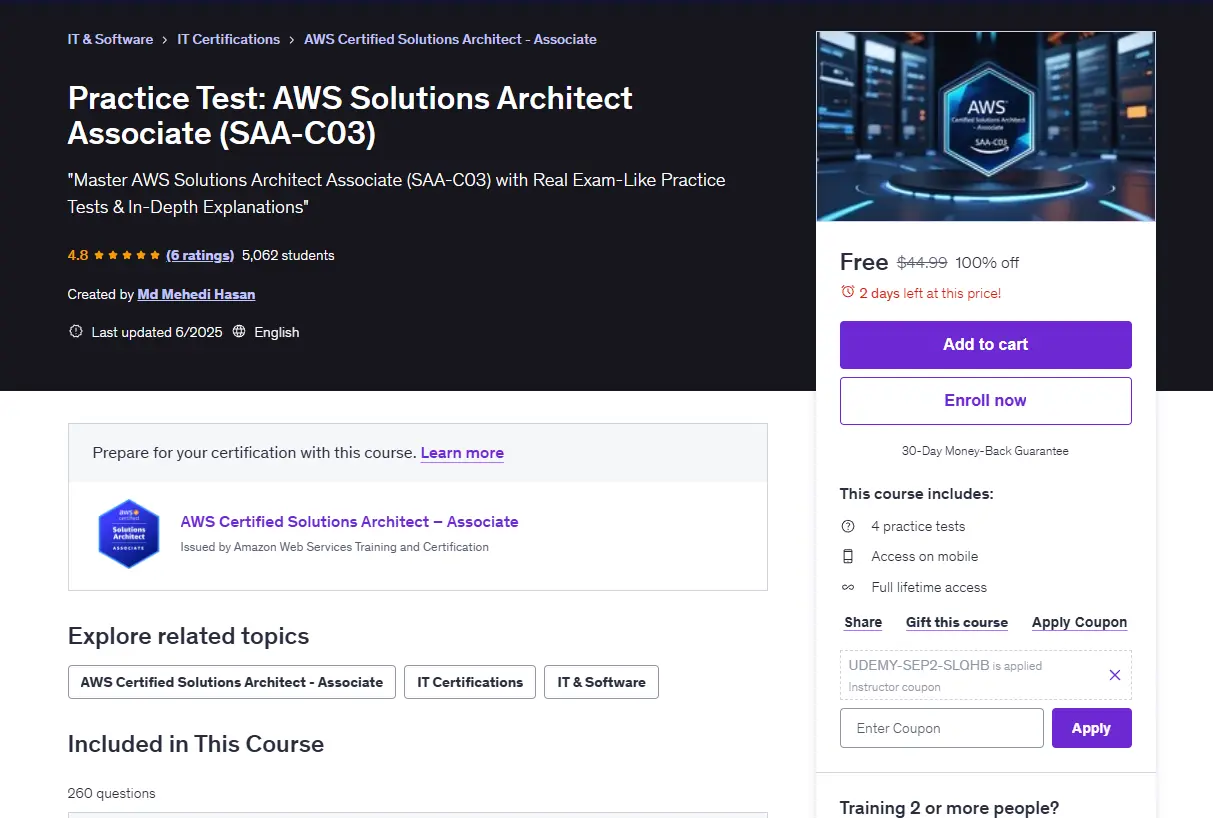Image resolution: width=1213 pixels, height=818 pixels.
Task: Click the 2 days left at this price text
Action: [930, 293]
